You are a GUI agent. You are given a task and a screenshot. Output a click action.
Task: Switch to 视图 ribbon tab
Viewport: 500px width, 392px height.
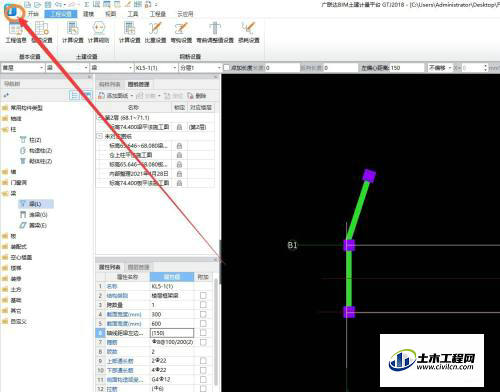[110, 14]
